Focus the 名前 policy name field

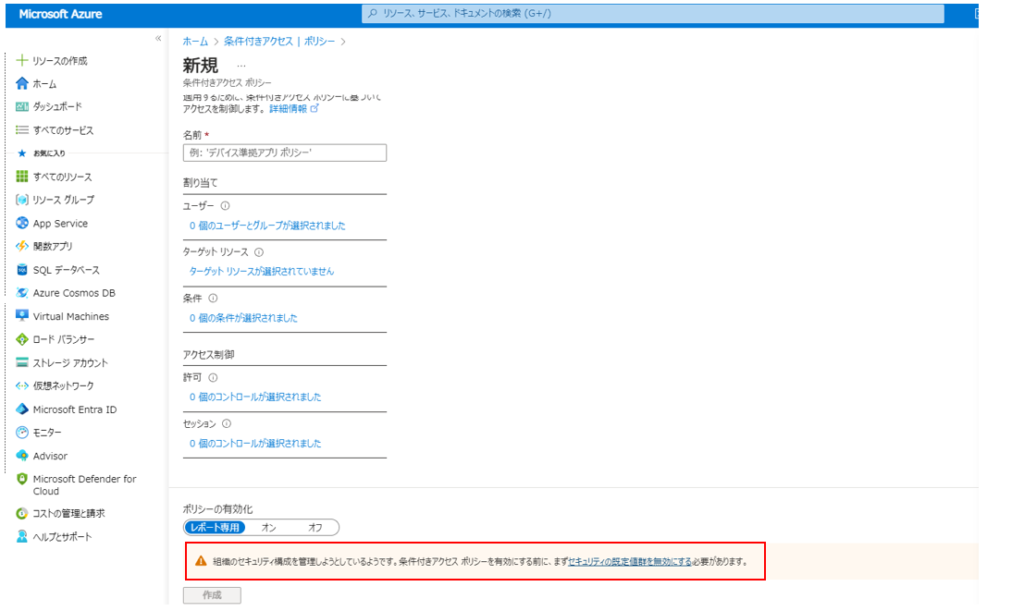click(285, 153)
